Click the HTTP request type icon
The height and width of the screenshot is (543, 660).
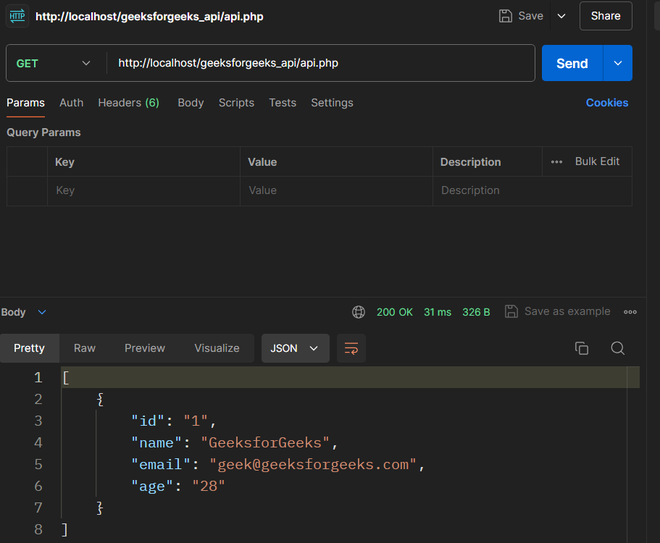click(x=17, y=16)
